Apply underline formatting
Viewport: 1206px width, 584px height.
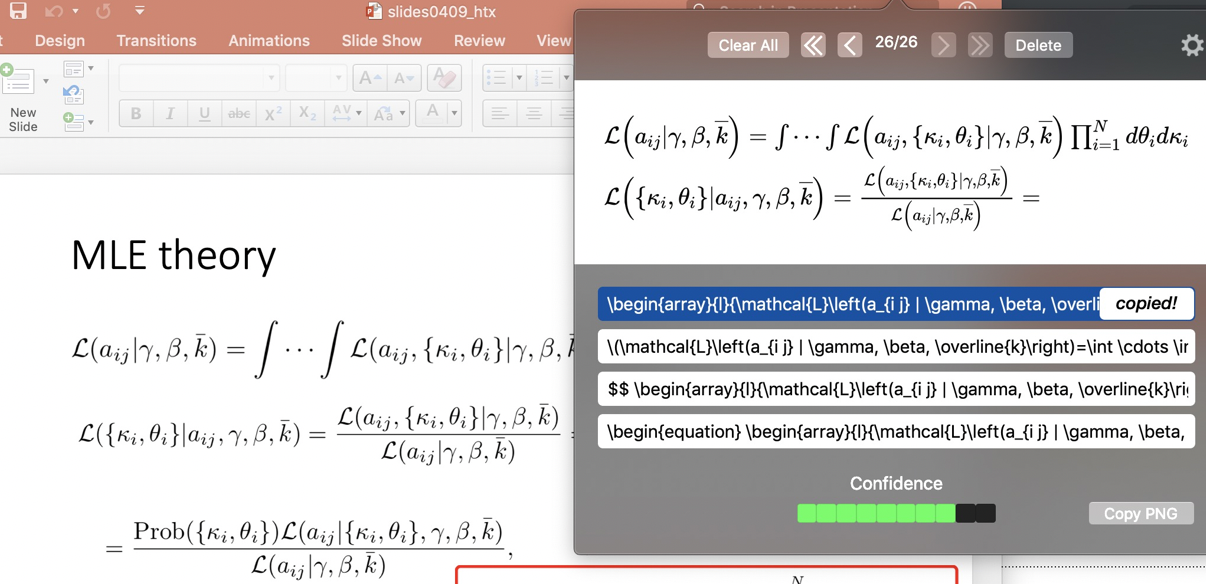click(204, 113)
